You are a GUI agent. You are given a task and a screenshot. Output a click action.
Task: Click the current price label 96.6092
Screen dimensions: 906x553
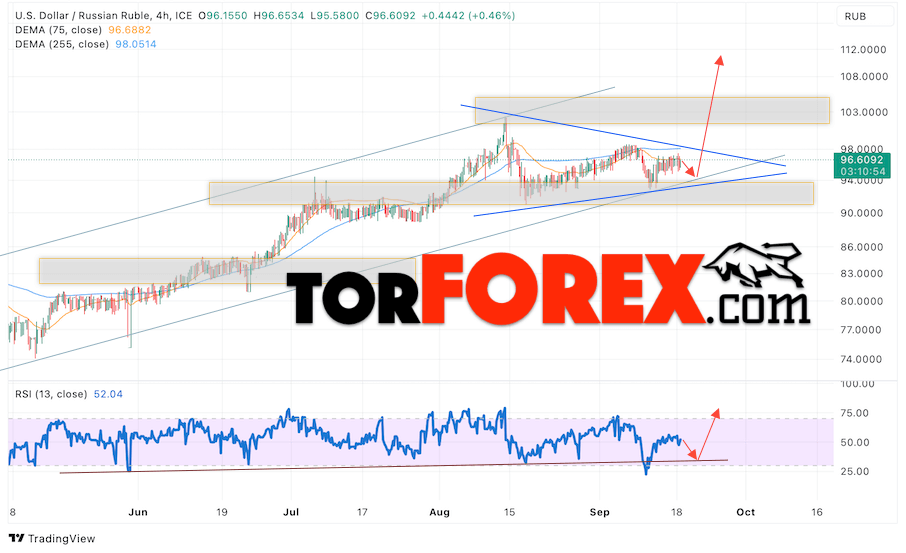click(x=861, y=160)
